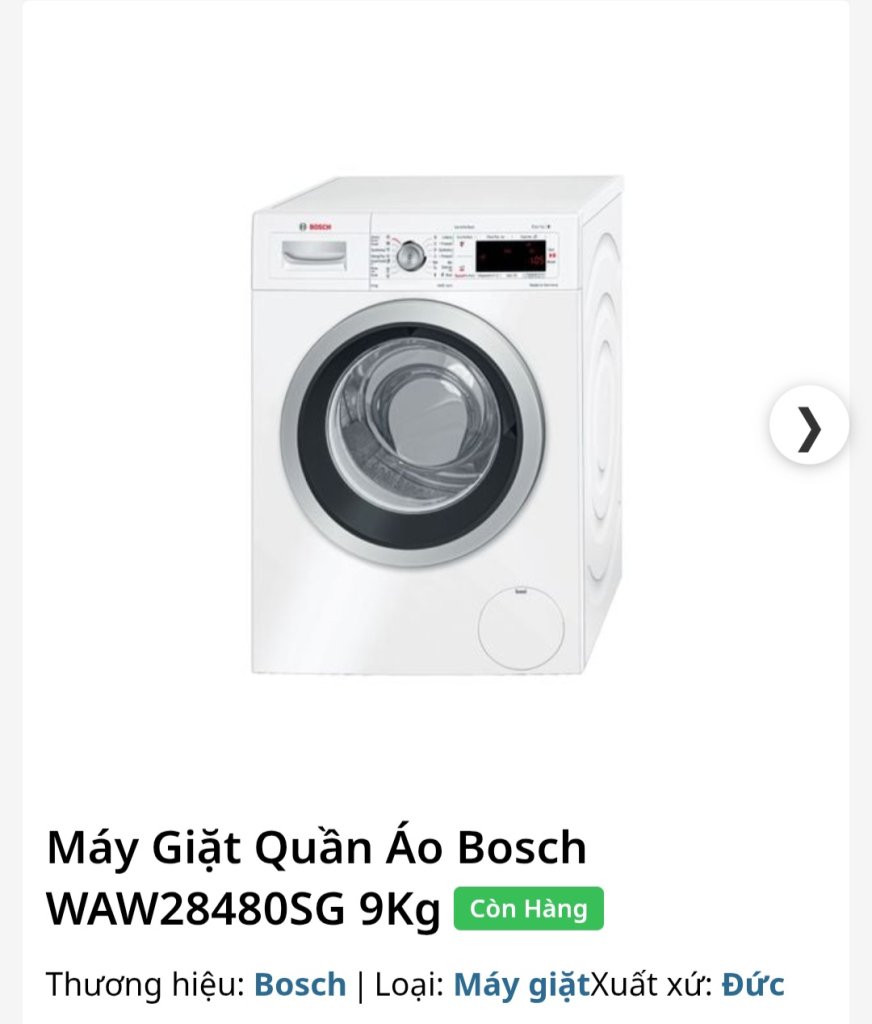Click the program dial knob on washer
The height and width of the screenshot is (1024, 872).
410,256
